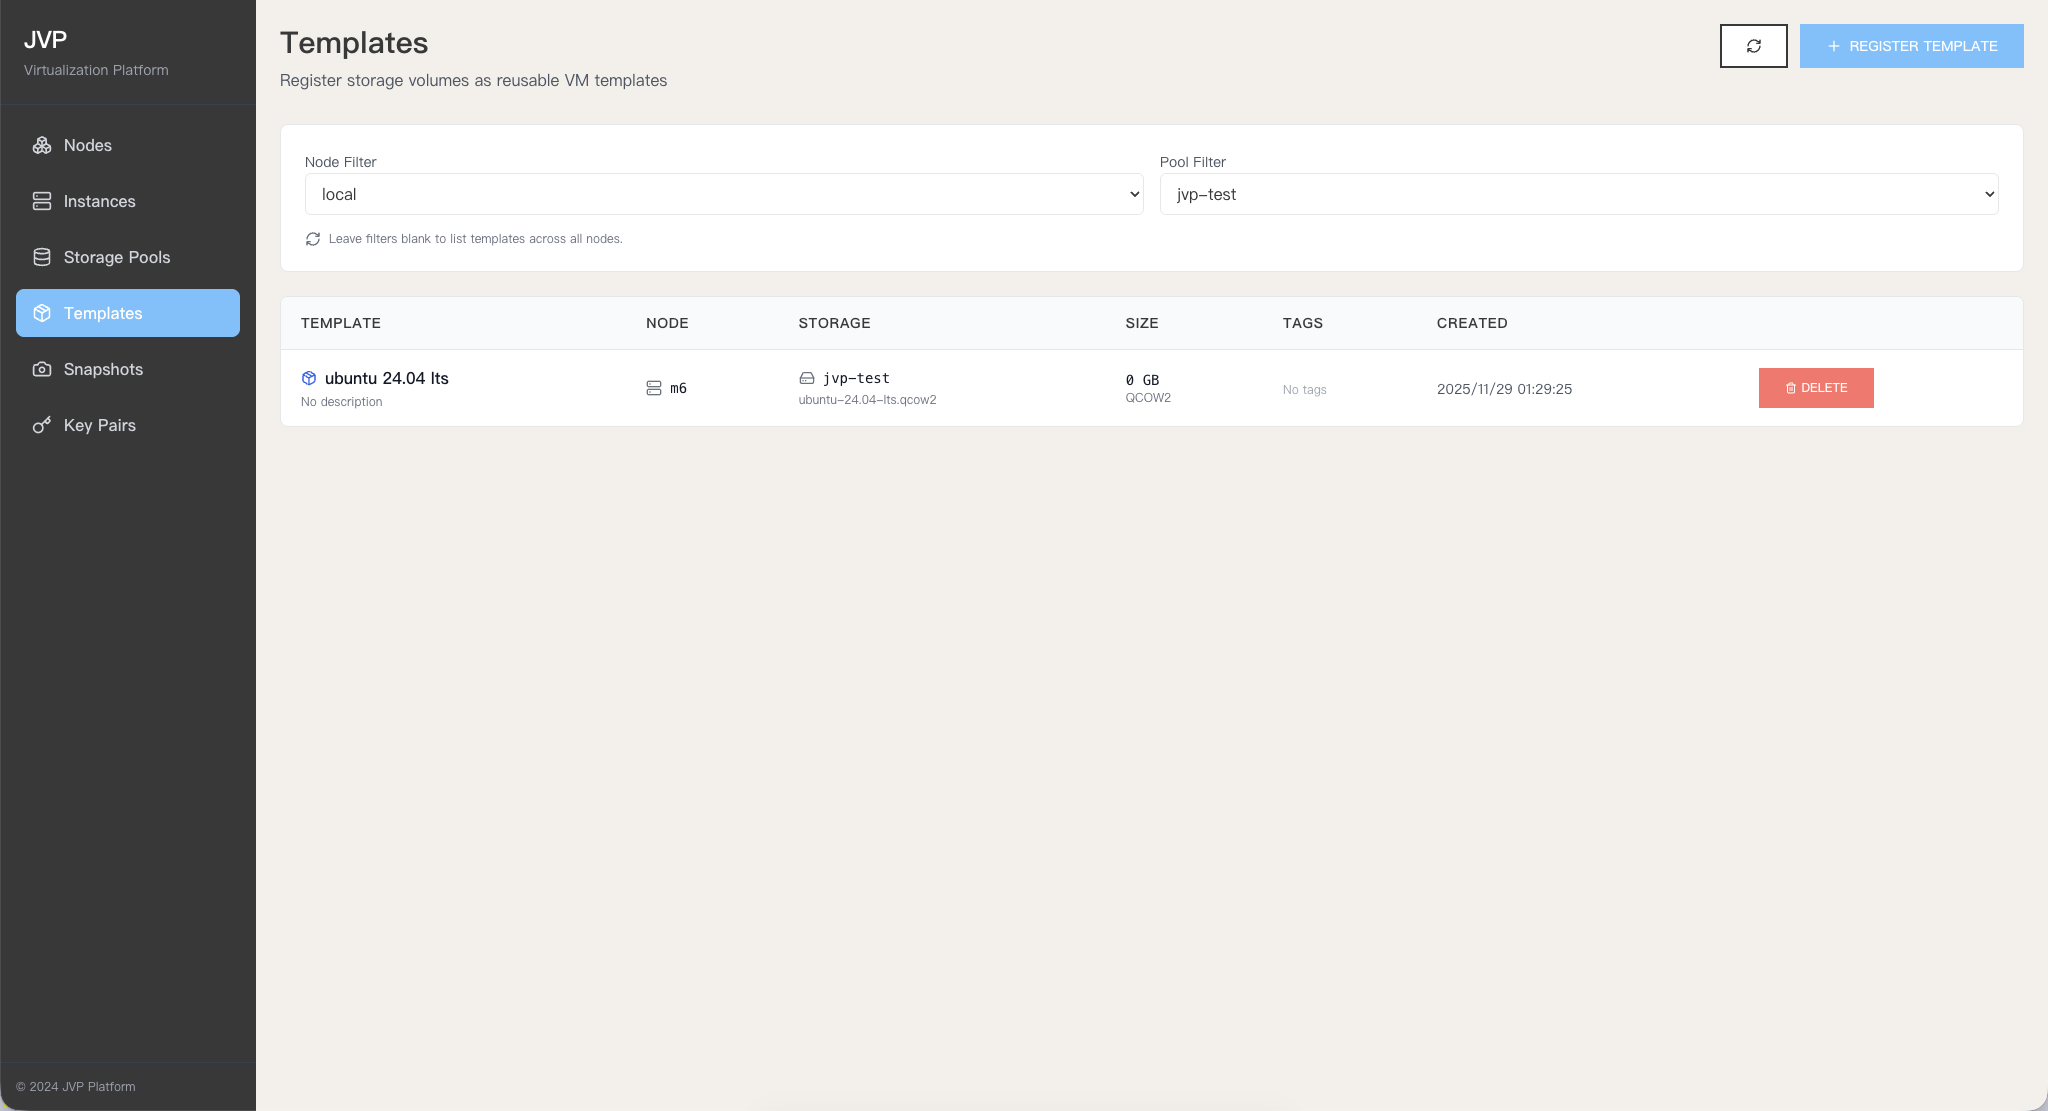Click the server icon next to m6
This screenshot has width=2048, height=1111.
pos(654,388)
